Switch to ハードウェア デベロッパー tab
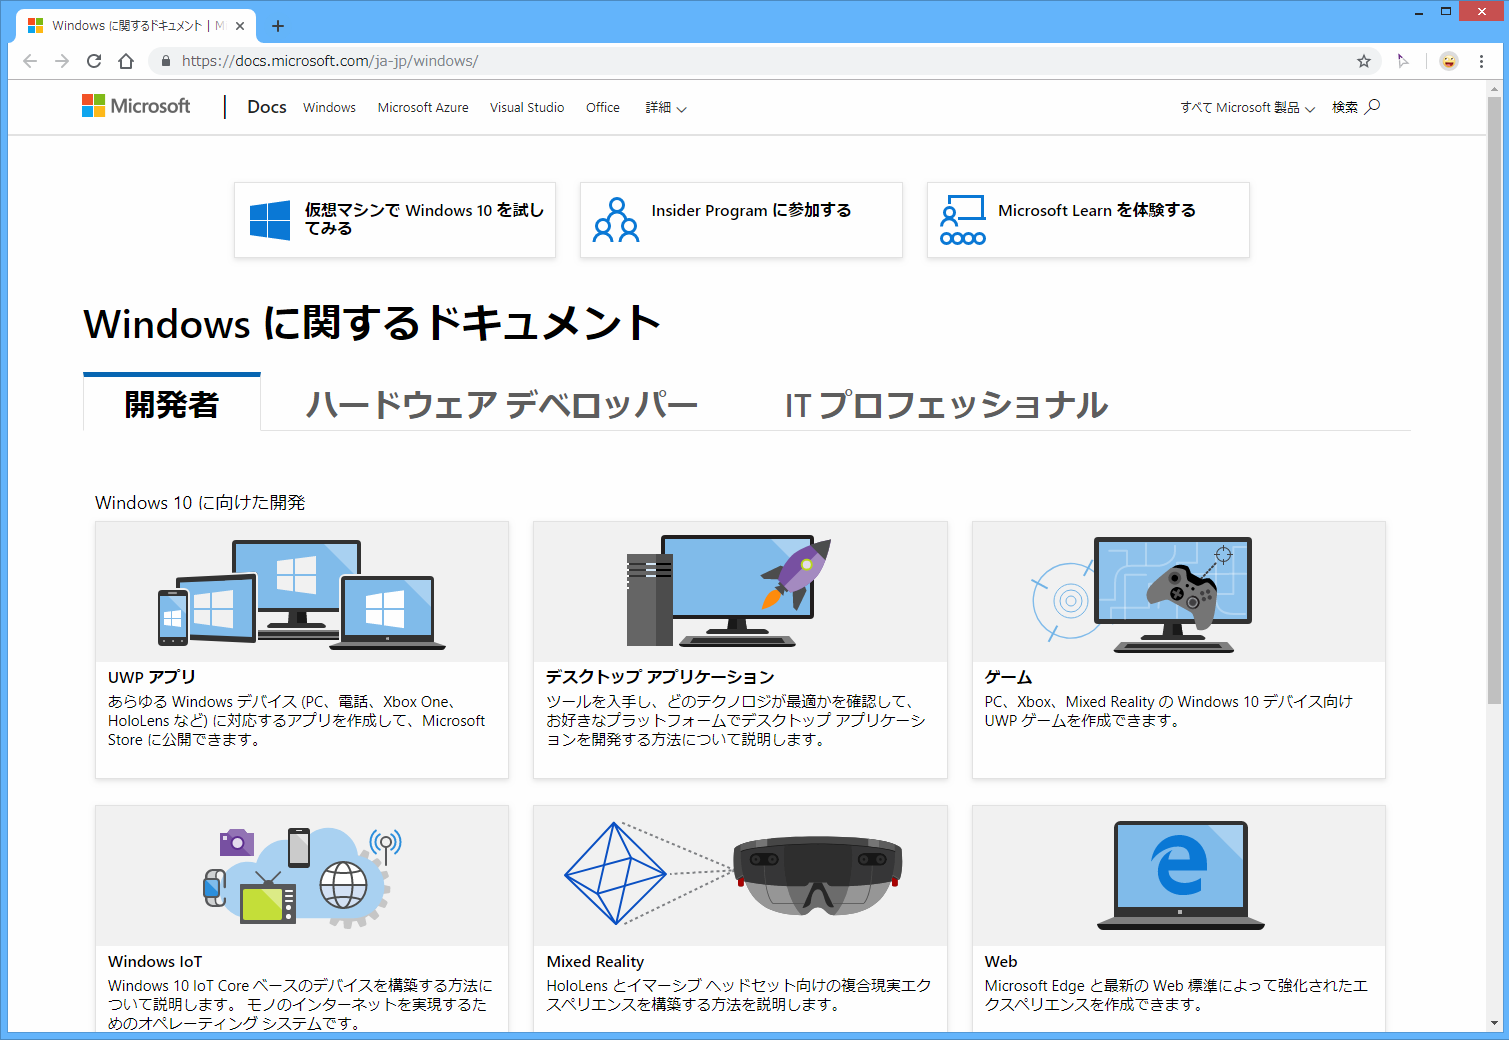1509x1040 pixels. click(501, 405)
